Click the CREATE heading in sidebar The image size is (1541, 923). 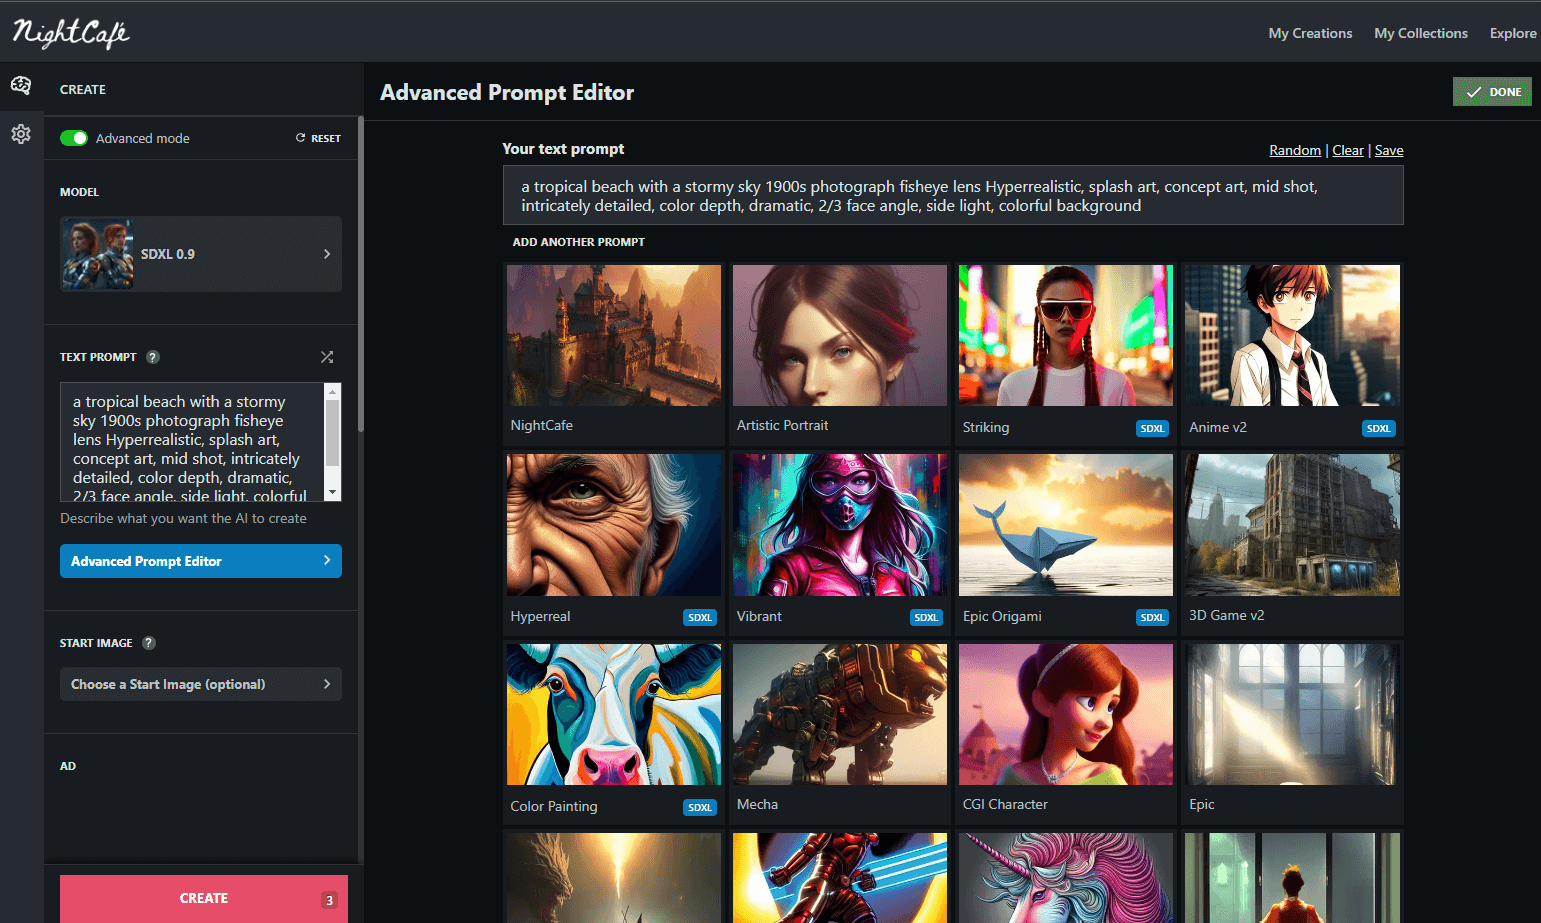tap(83, 89)
